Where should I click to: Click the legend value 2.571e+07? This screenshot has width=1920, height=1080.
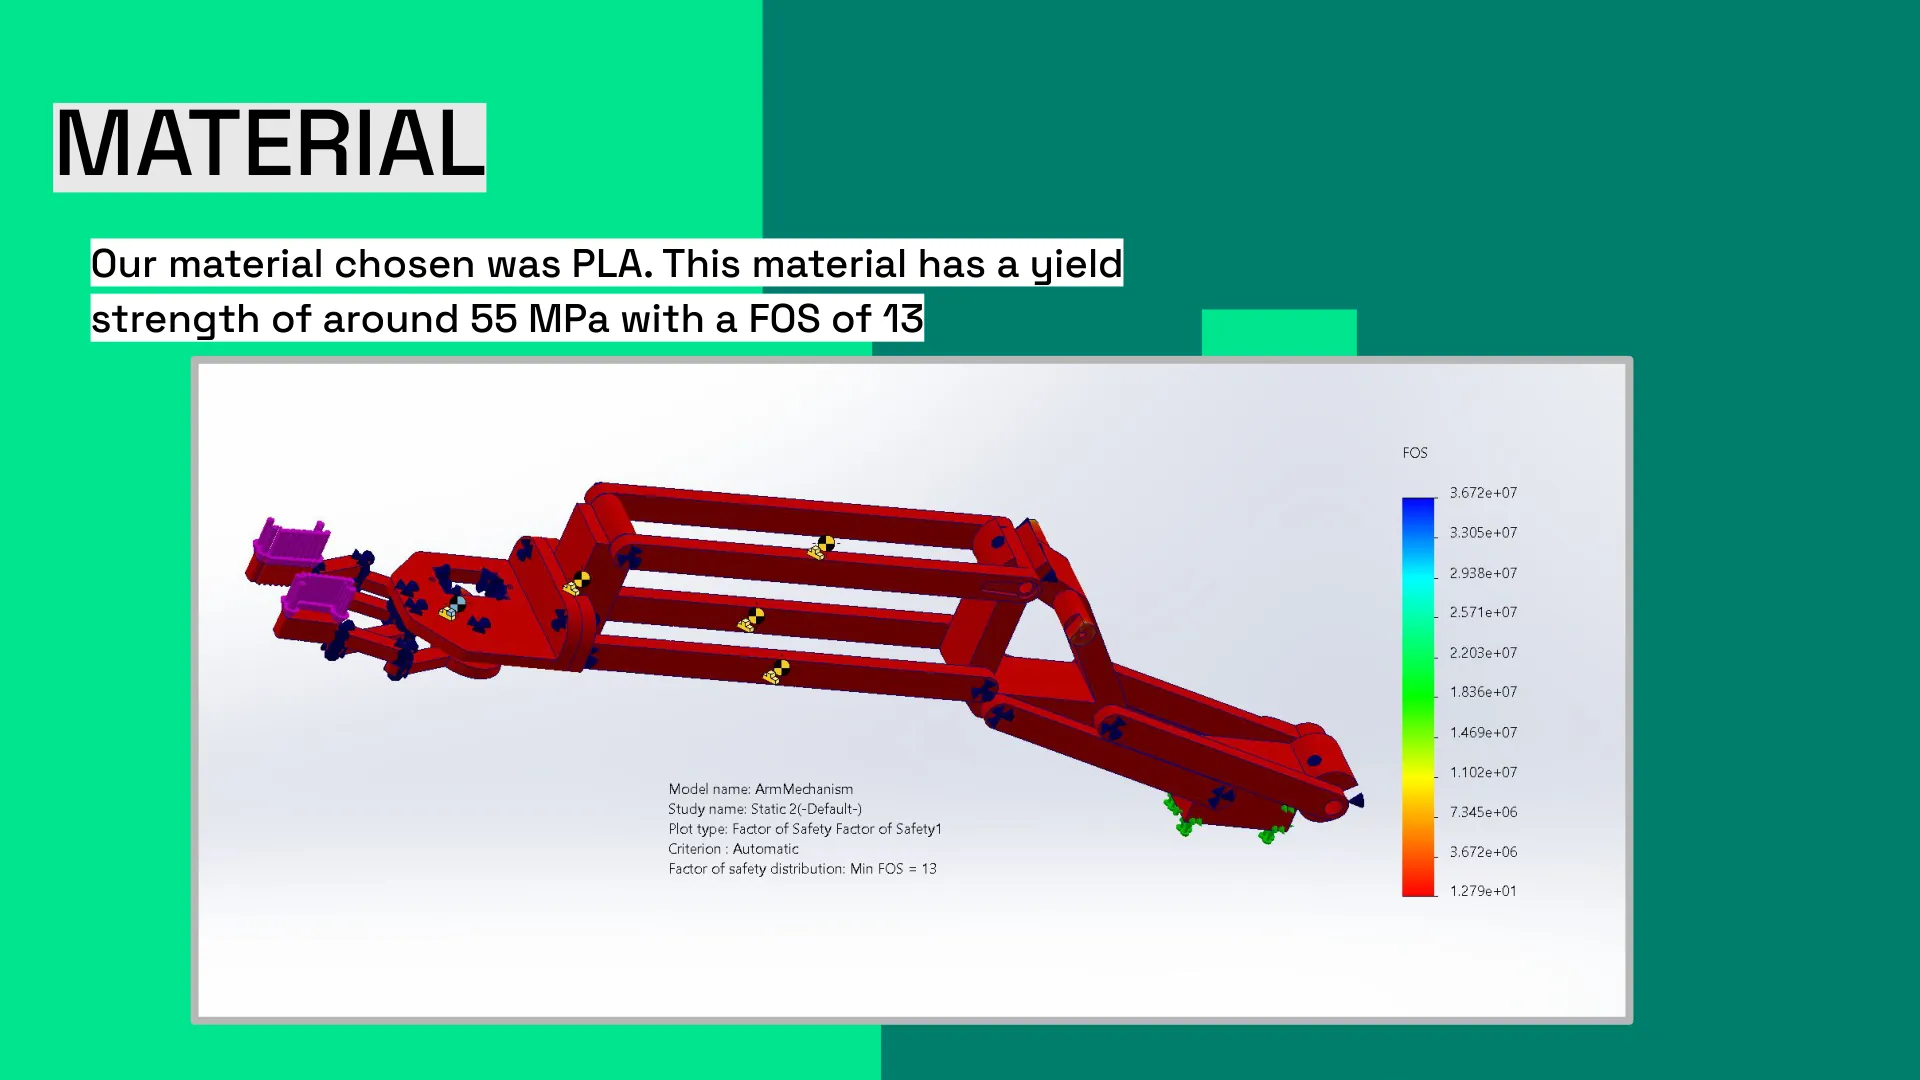coord(1483,612)
